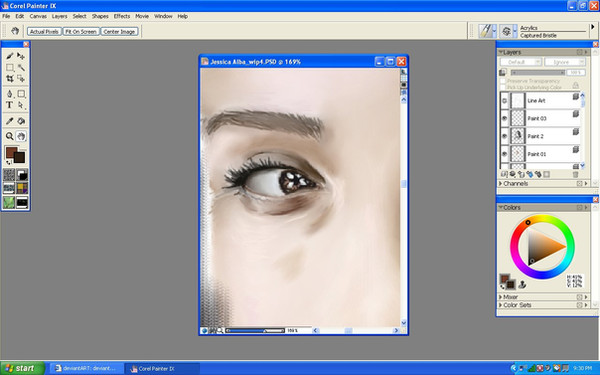The image size is (600, 375).
Task: Select the Crop tool
Action: coord(10,79)
